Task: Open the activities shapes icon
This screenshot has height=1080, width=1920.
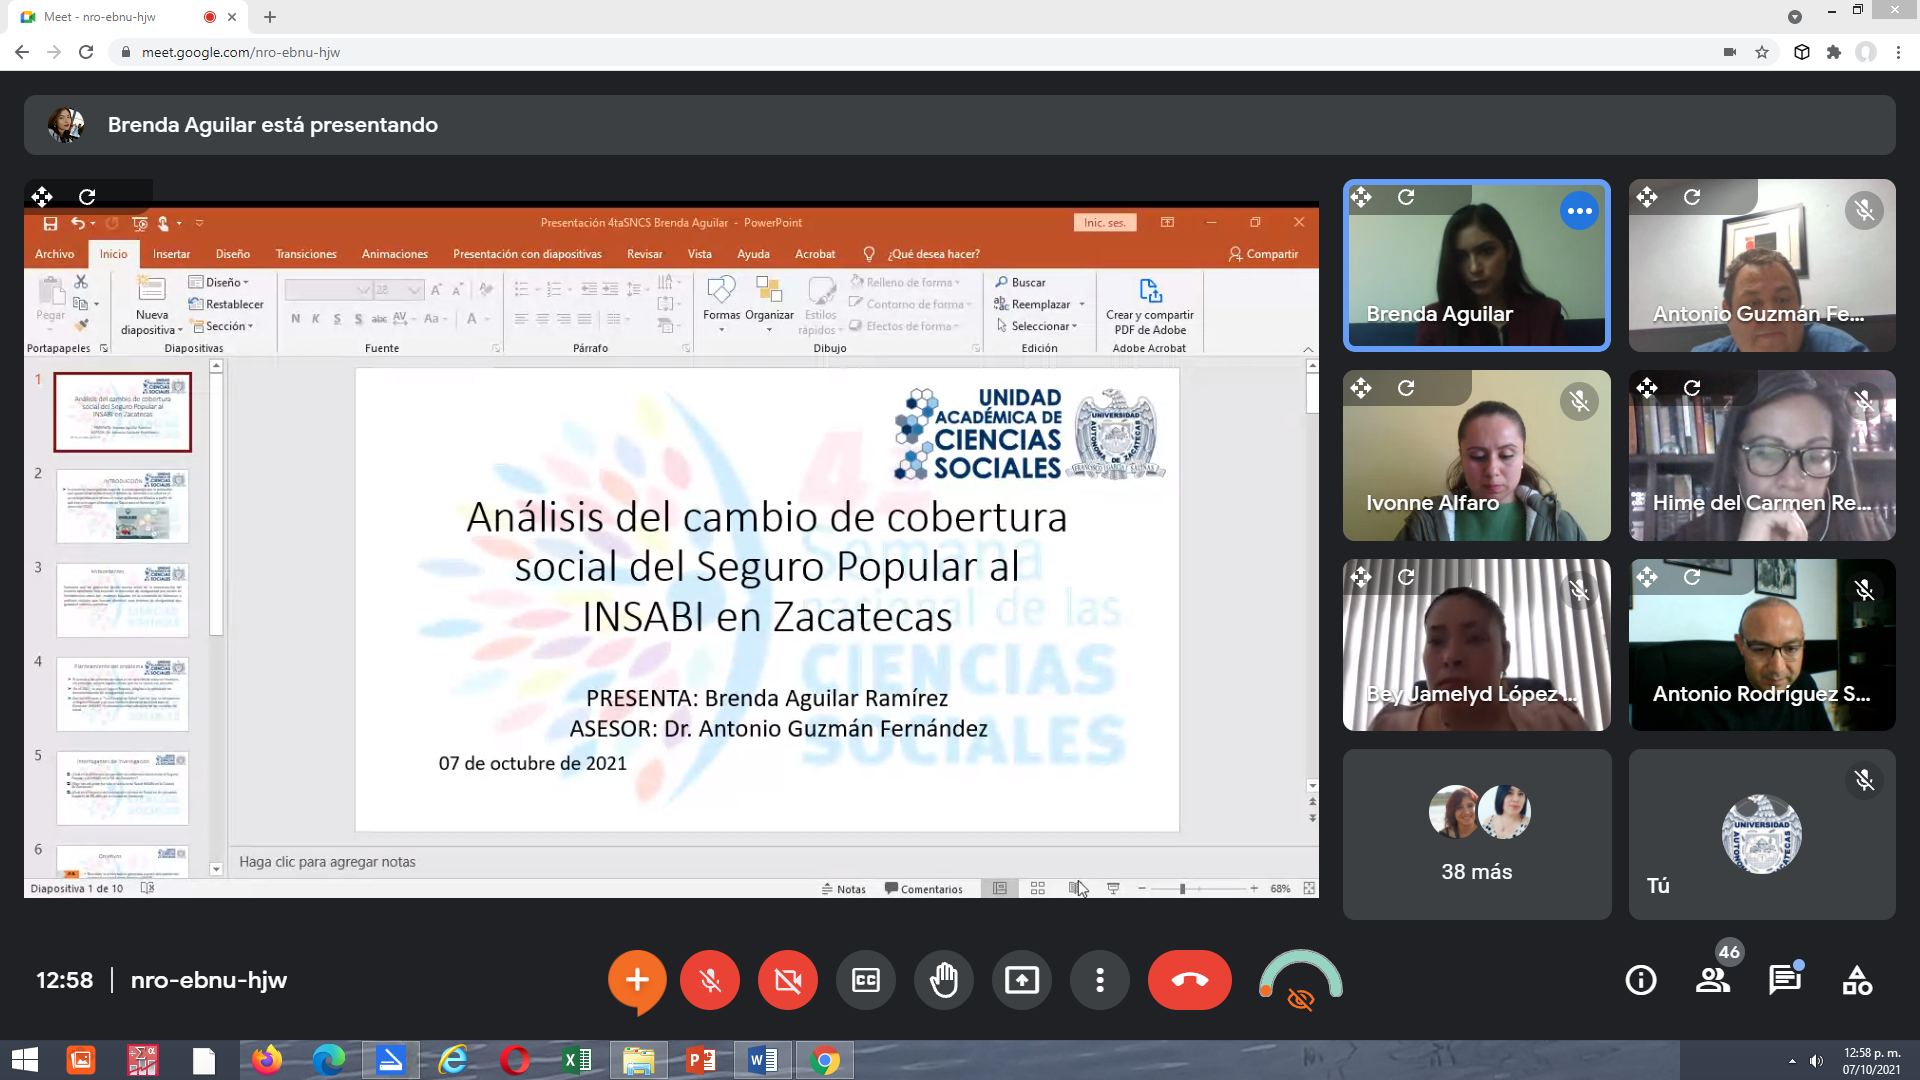Action: point(1857,980)
